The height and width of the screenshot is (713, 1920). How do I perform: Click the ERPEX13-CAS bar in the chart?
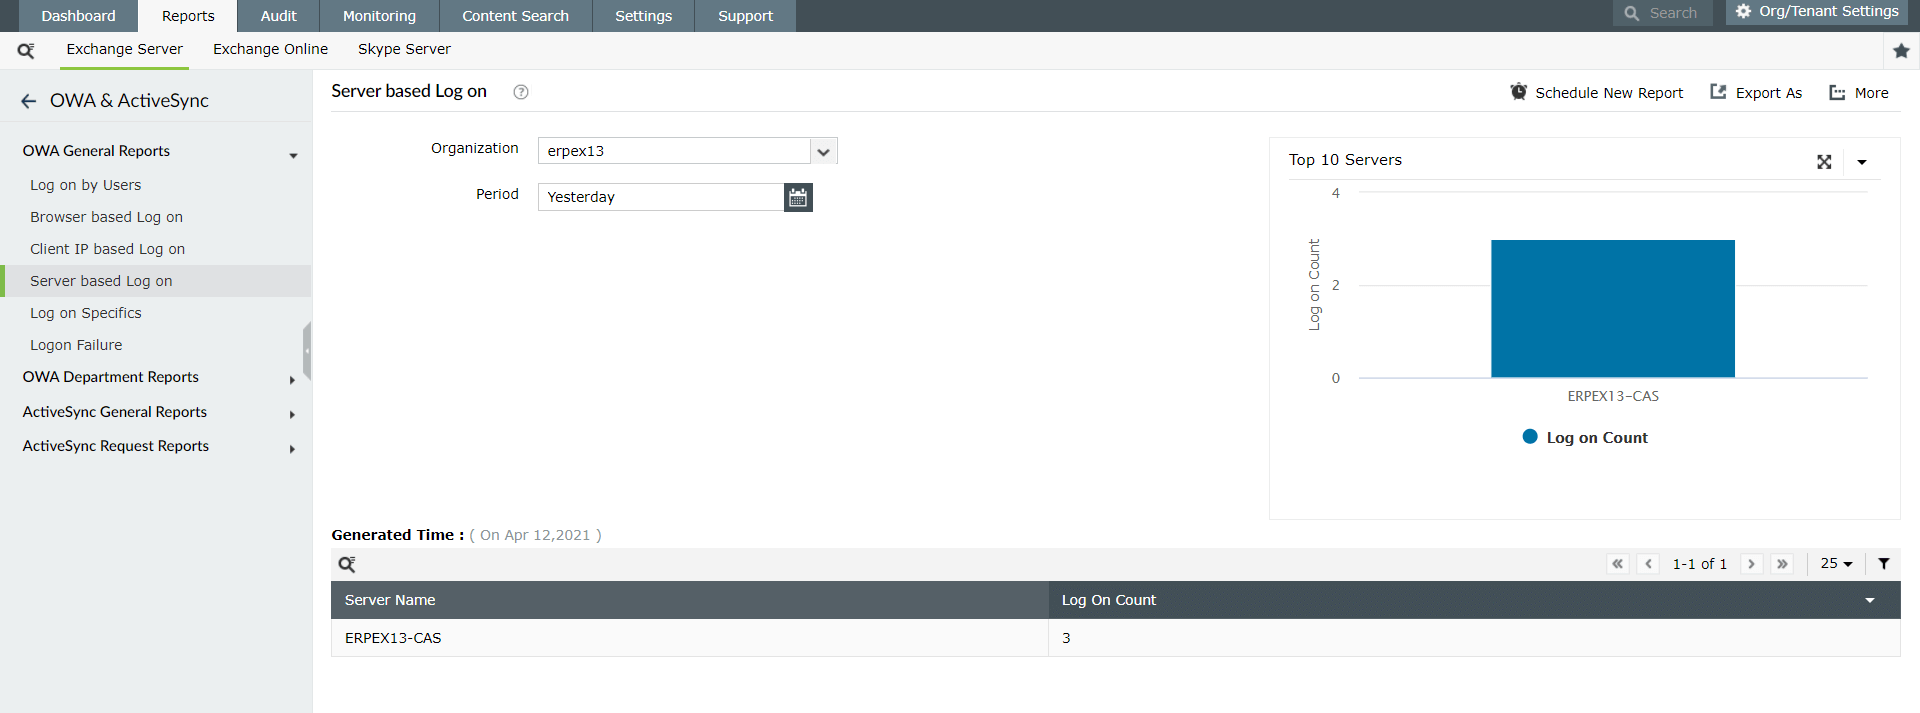pos(1613,309)
